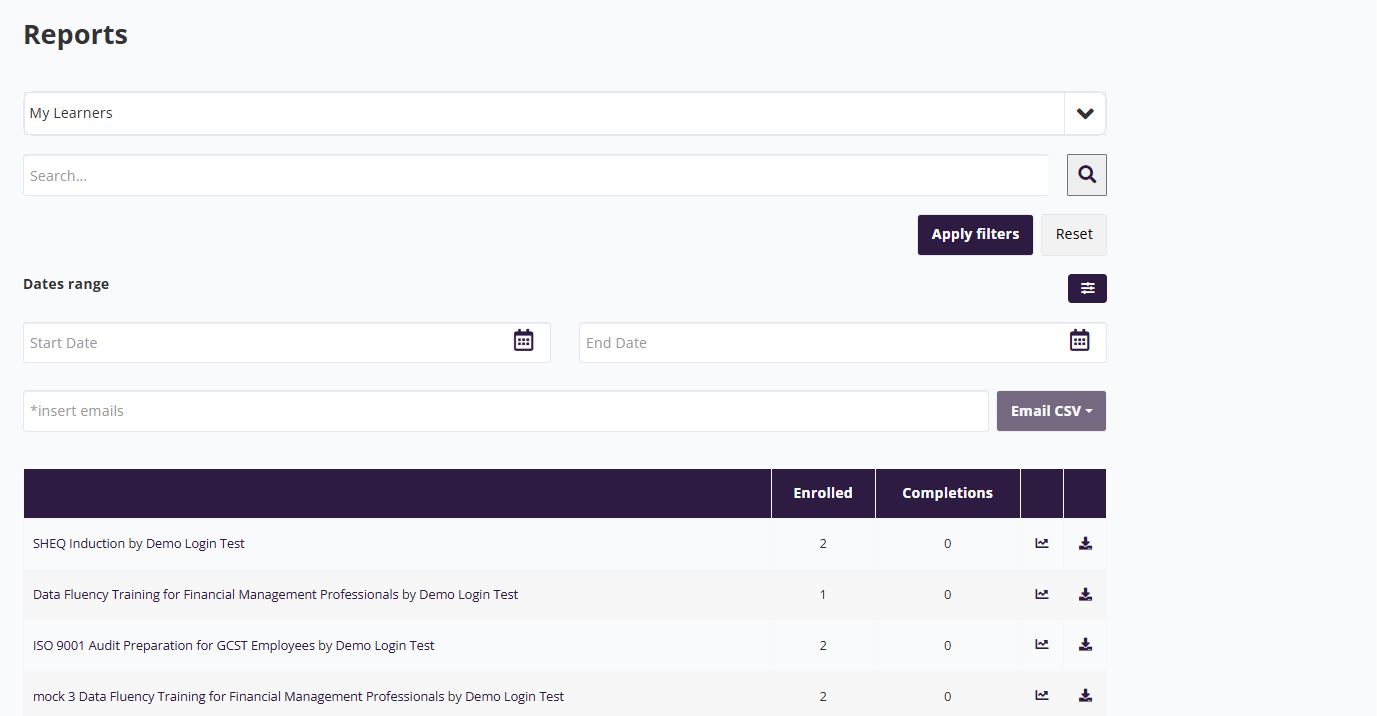
Task: Download the ISO 9001 Audit Preparation report
Action: click(1085, 645)
